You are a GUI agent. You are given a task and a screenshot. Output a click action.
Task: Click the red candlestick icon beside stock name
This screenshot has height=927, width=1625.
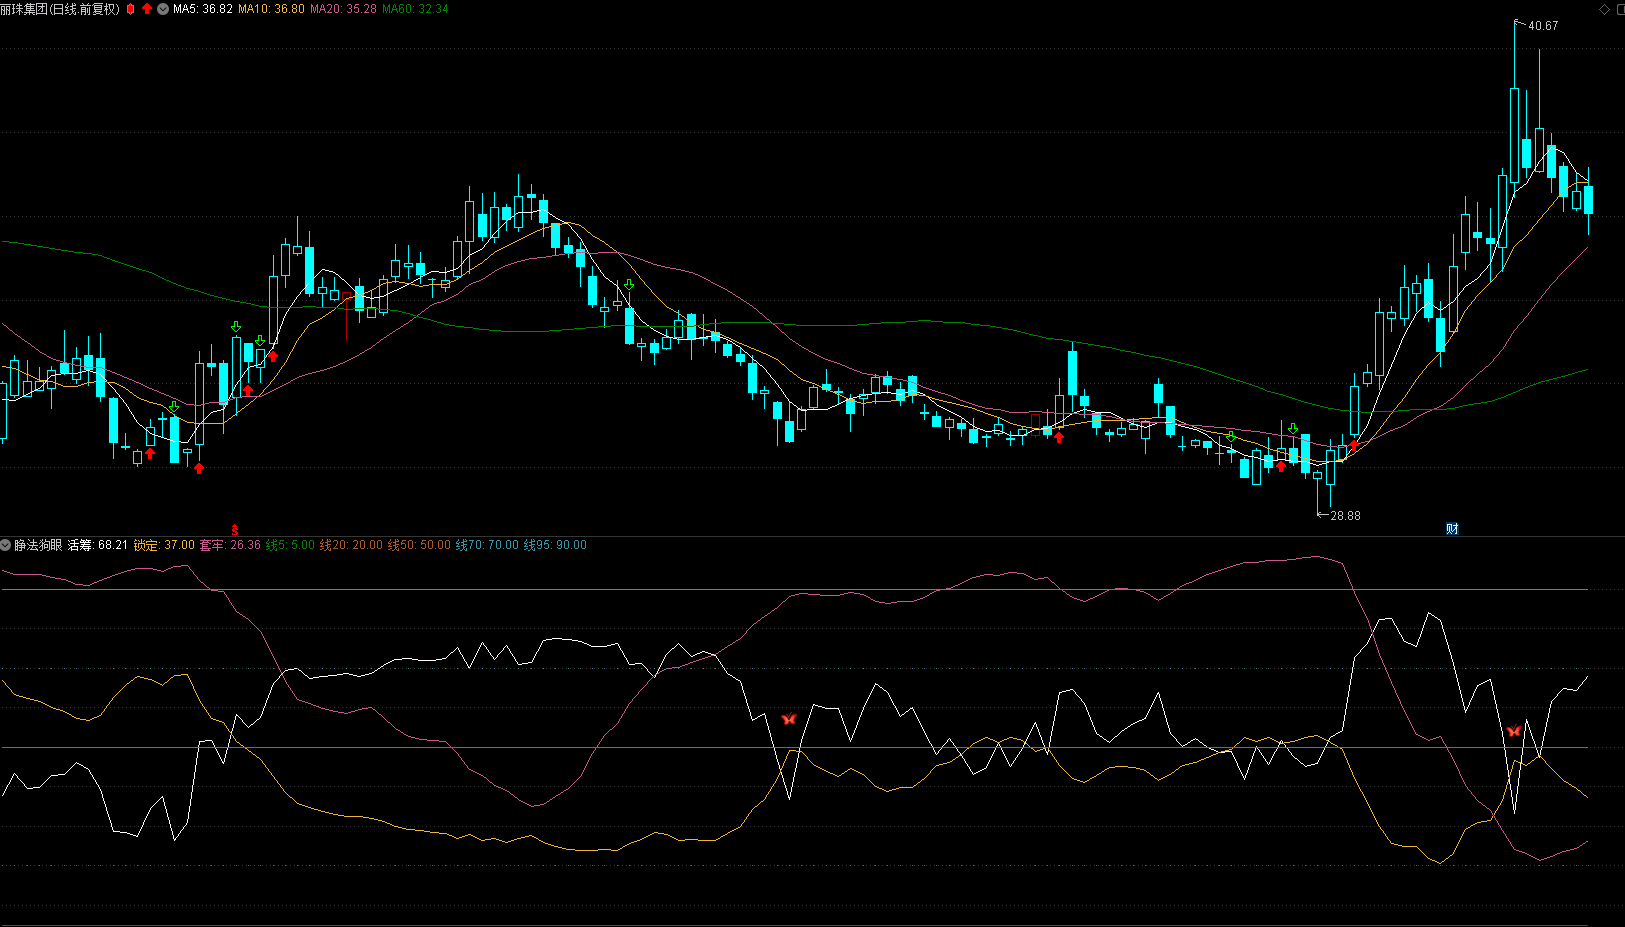point(130,9)
